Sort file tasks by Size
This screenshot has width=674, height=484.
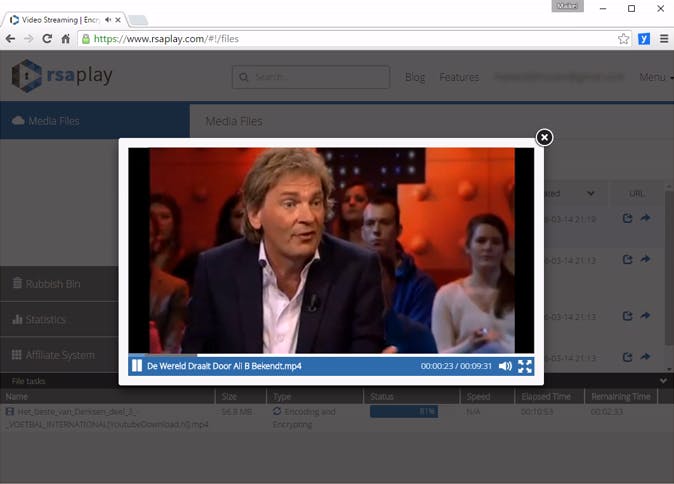click(x=229, y=396)
